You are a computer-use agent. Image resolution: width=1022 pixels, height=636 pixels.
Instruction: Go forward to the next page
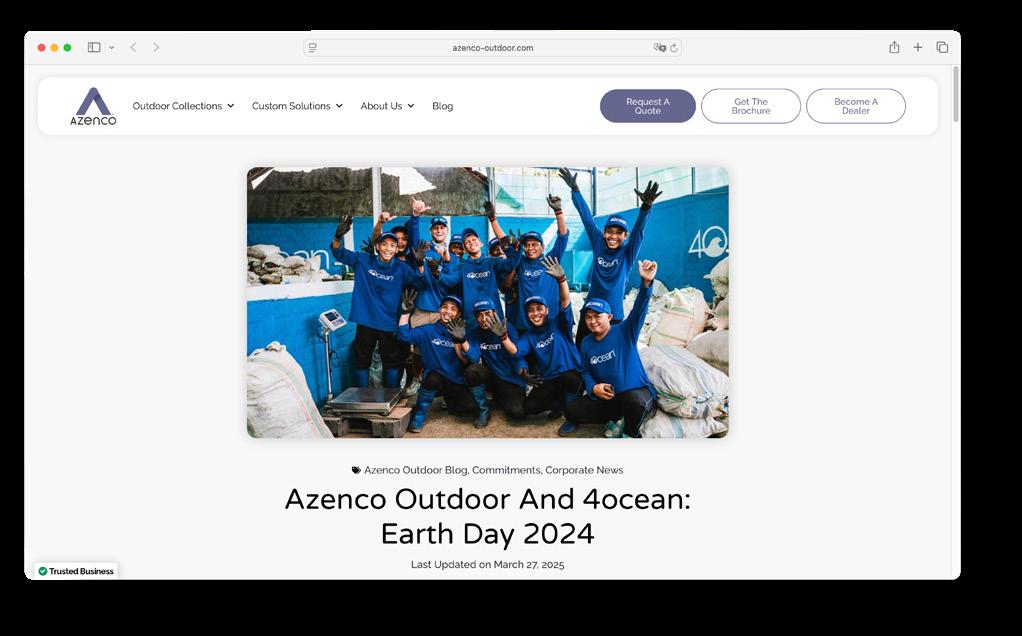(x=156, y=48)
